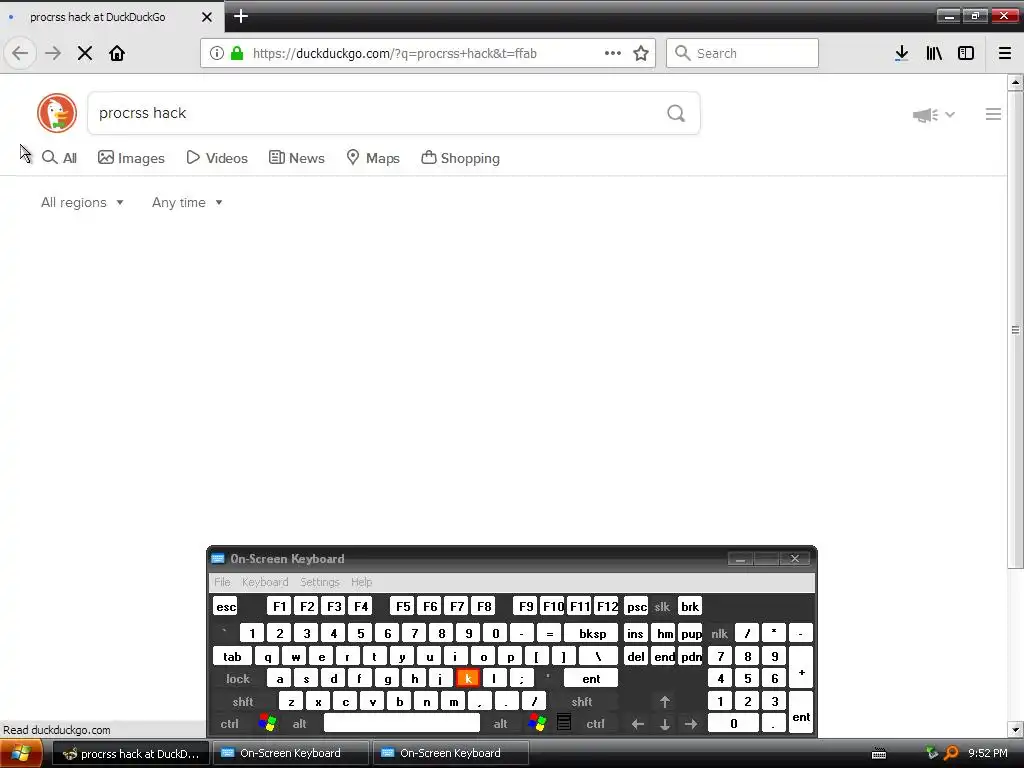Viewport: 1024px width, 768px height.
Task: Bookmark this page with the star
Action: pos(641,53)
